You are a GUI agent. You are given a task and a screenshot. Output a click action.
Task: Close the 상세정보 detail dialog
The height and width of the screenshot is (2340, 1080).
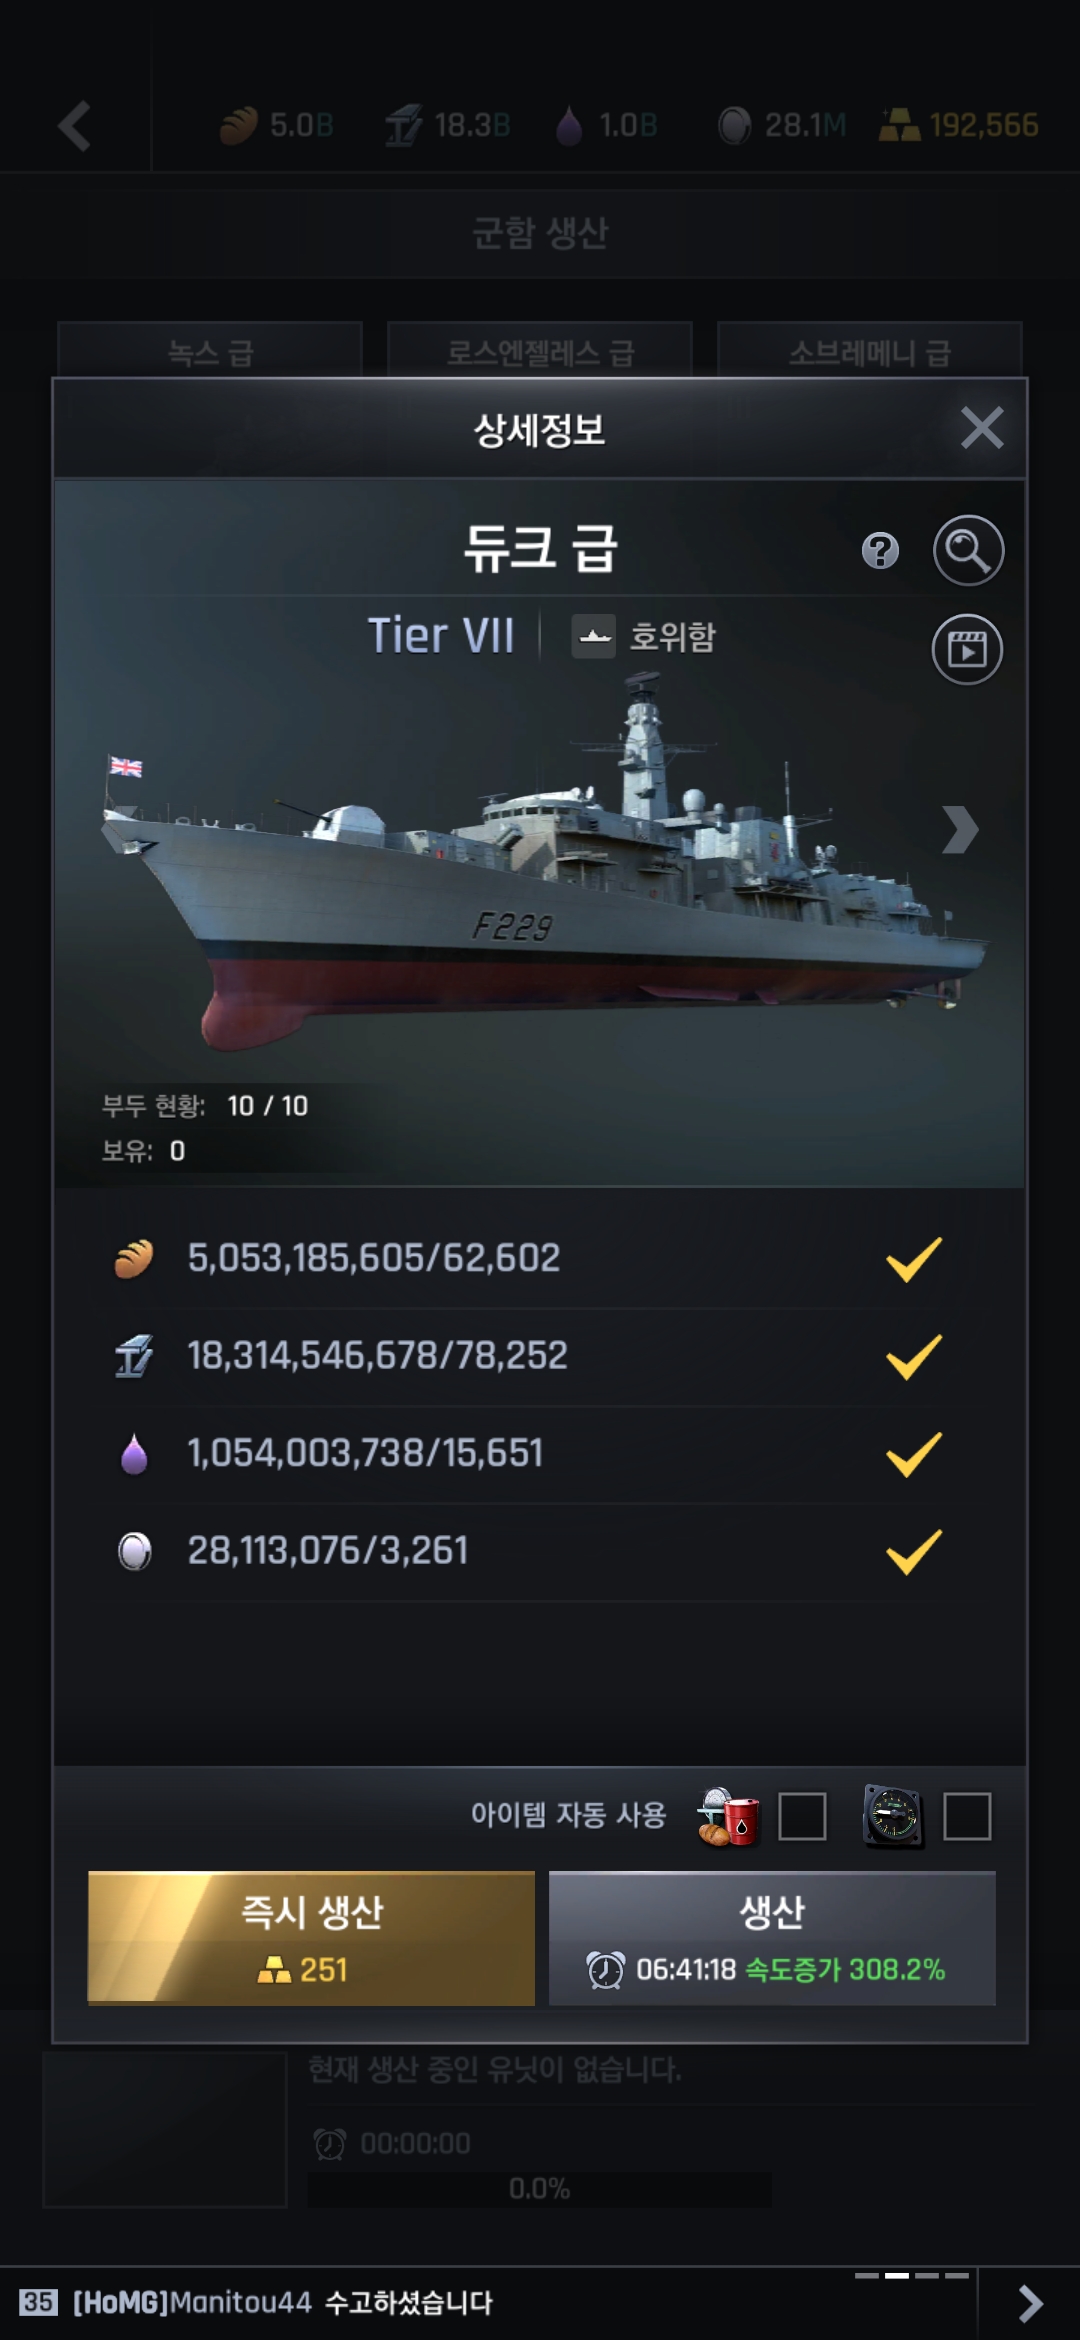(981, 428)
